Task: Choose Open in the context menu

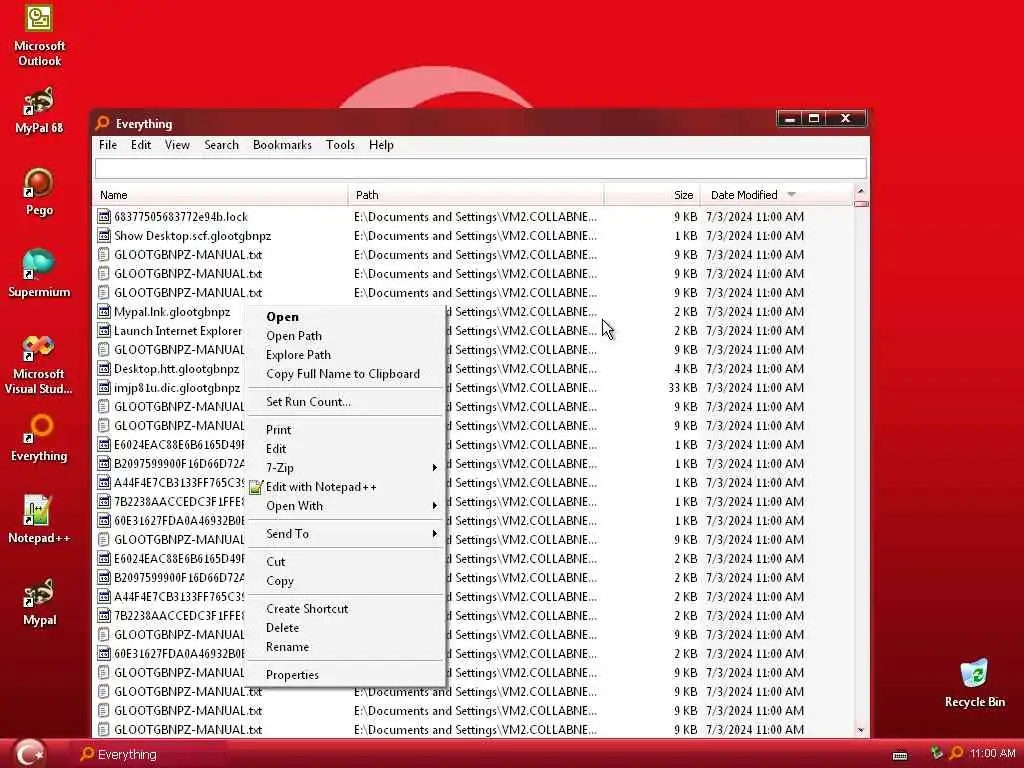Action: pos(345,317)
